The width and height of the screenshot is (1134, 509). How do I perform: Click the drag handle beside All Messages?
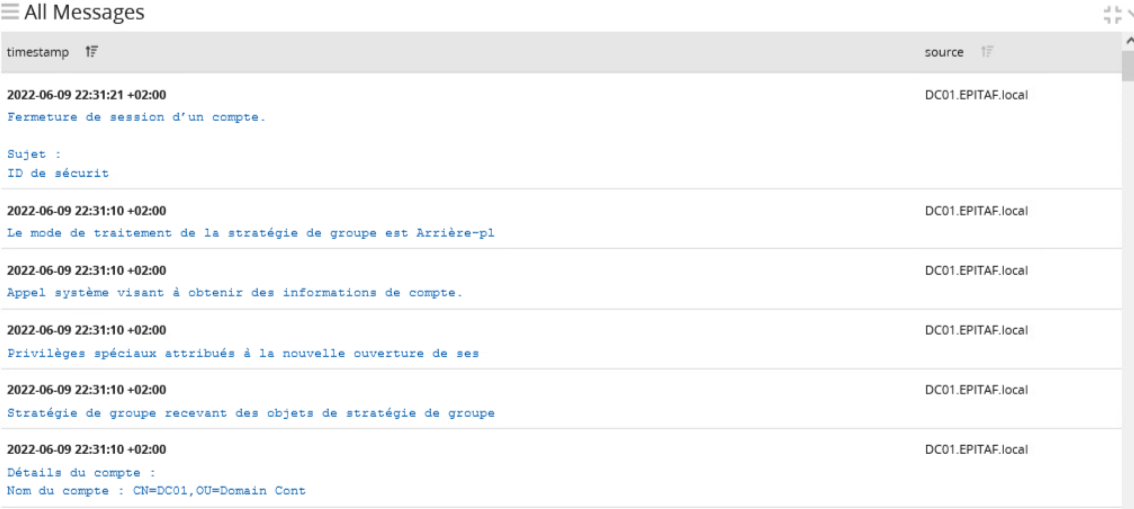(x=9, y=14)
